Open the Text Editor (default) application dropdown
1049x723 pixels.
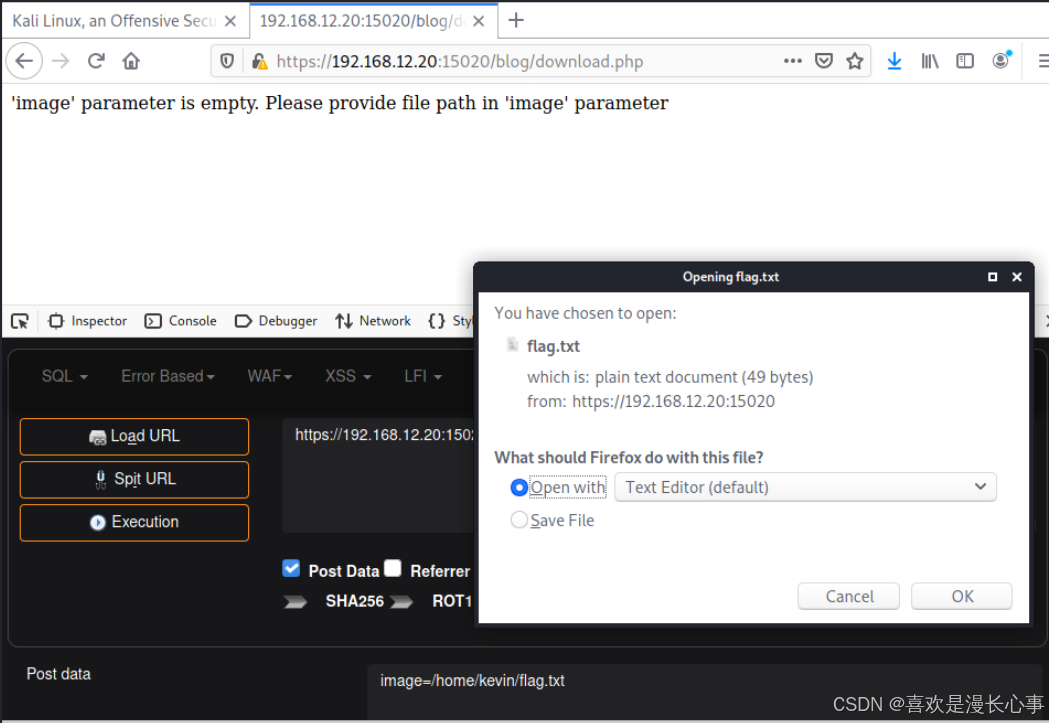point(805,487)
